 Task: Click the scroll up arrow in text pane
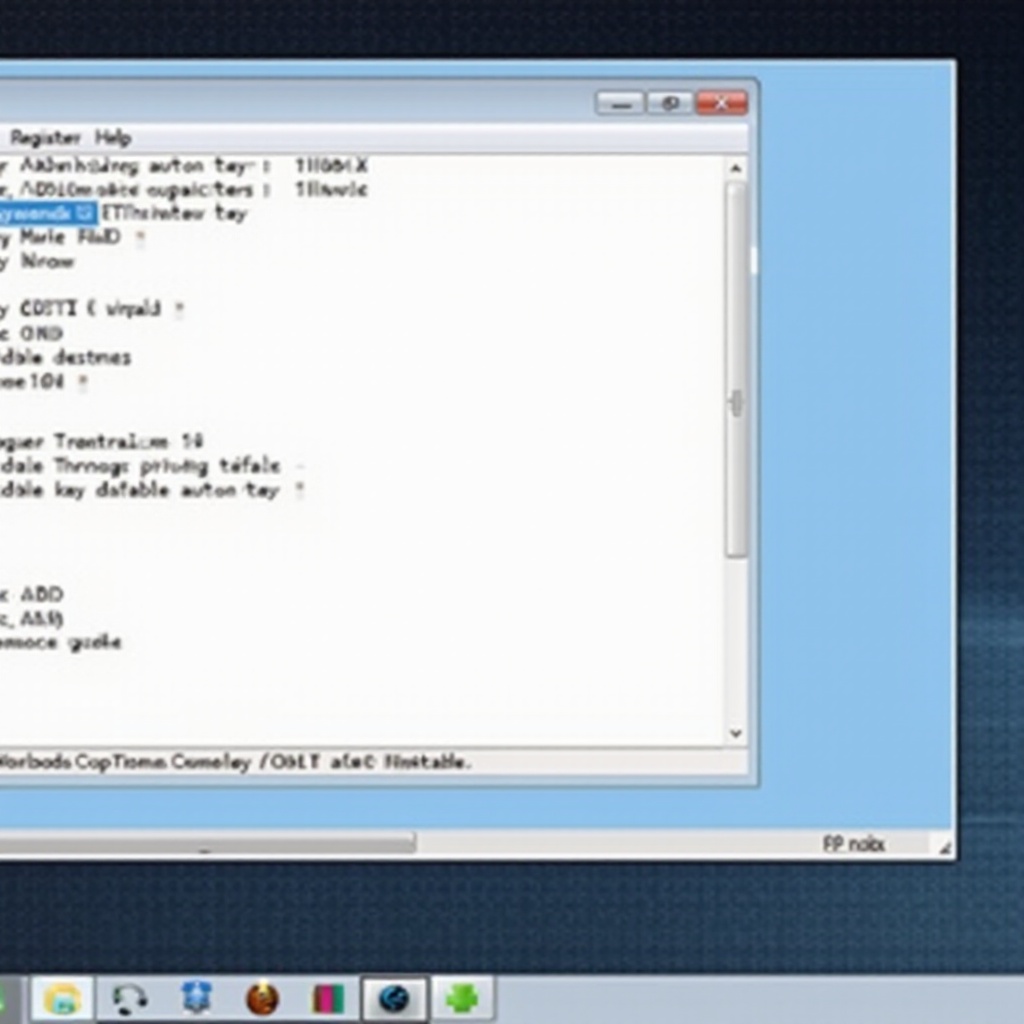(736, 169)
